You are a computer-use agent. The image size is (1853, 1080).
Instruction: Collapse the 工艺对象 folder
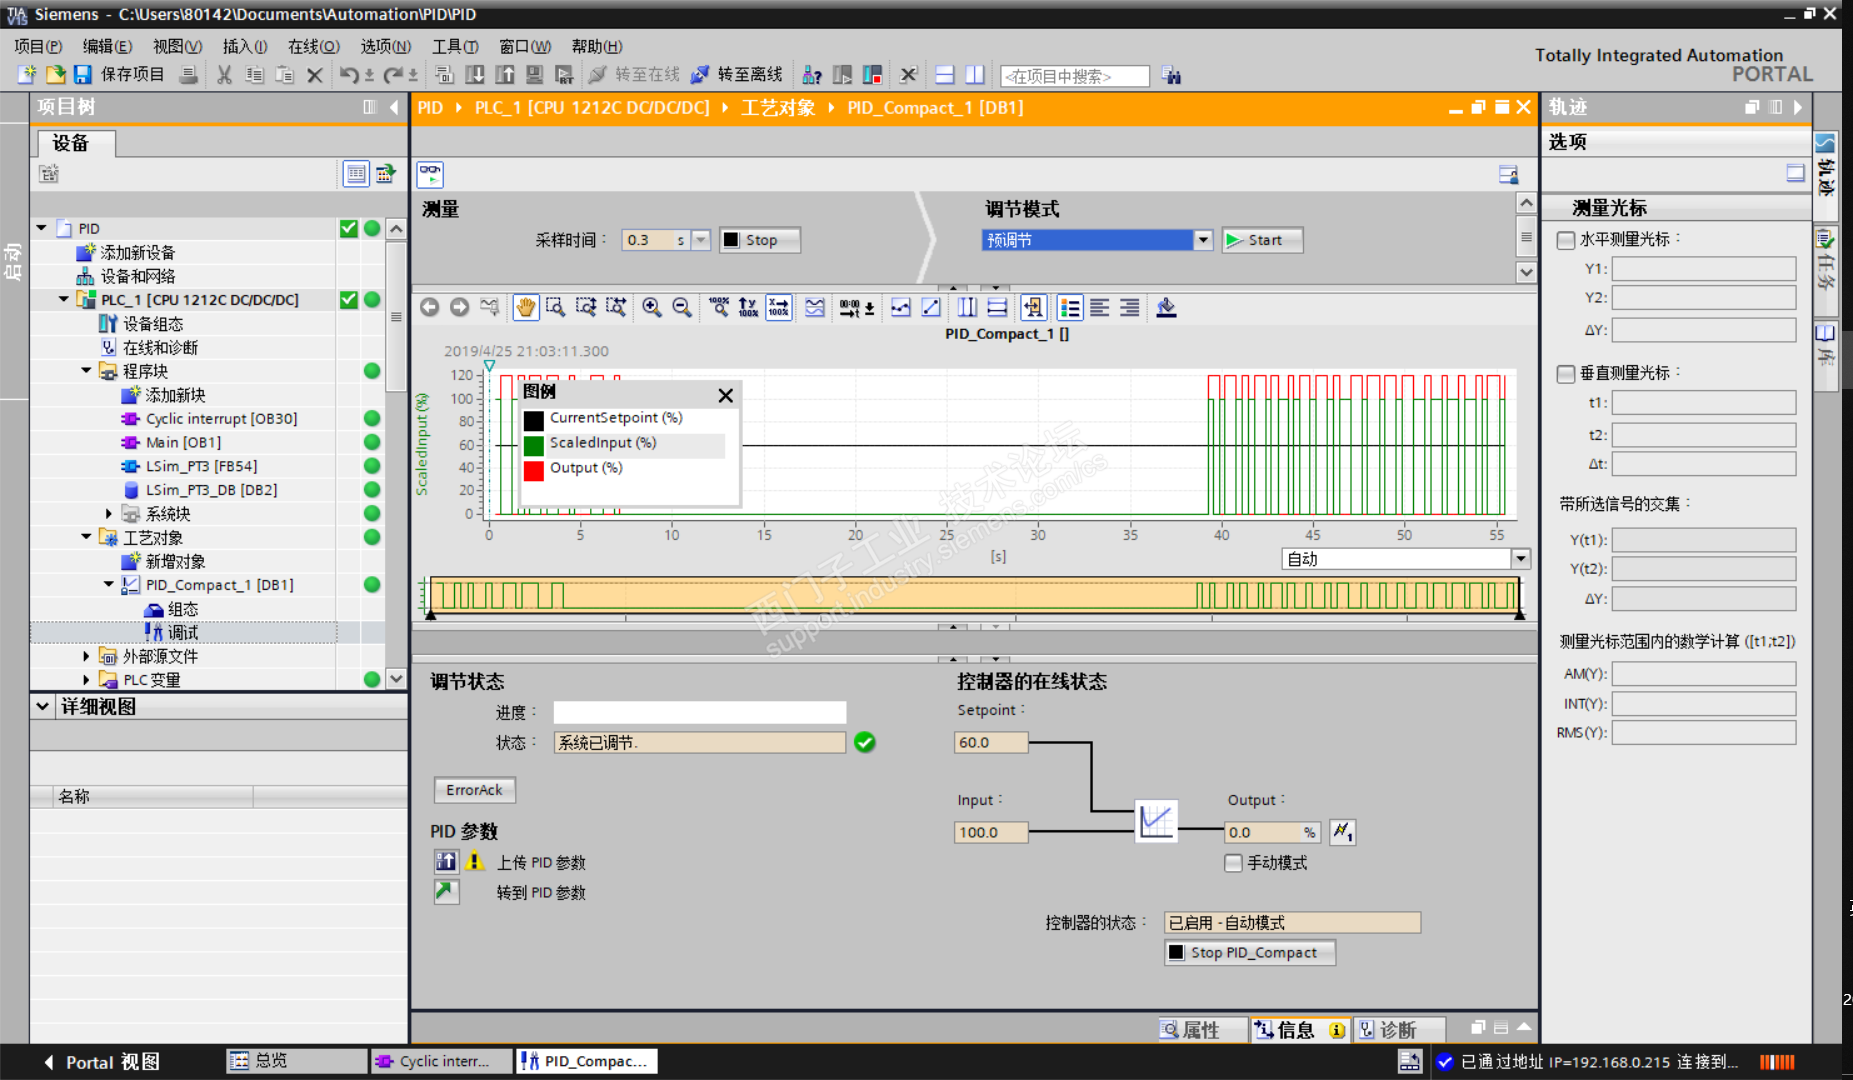[86, 537]
